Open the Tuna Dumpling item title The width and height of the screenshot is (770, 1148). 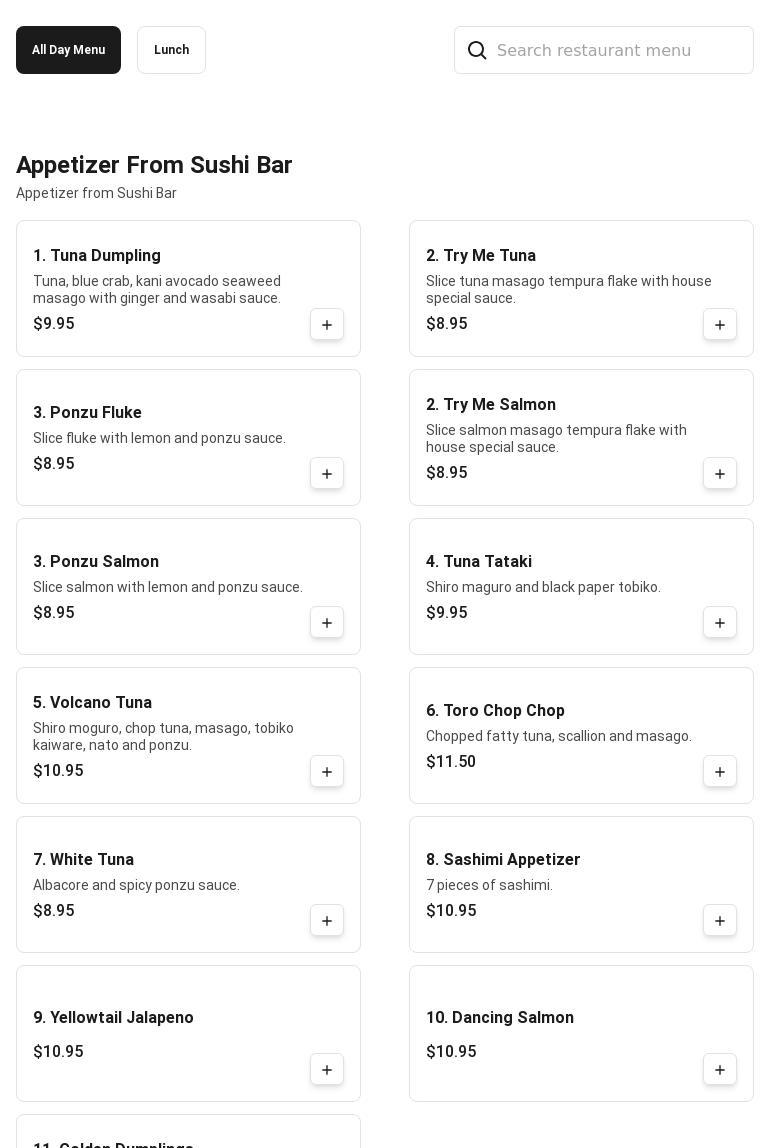pyautogui.click(x=97, y=256)
